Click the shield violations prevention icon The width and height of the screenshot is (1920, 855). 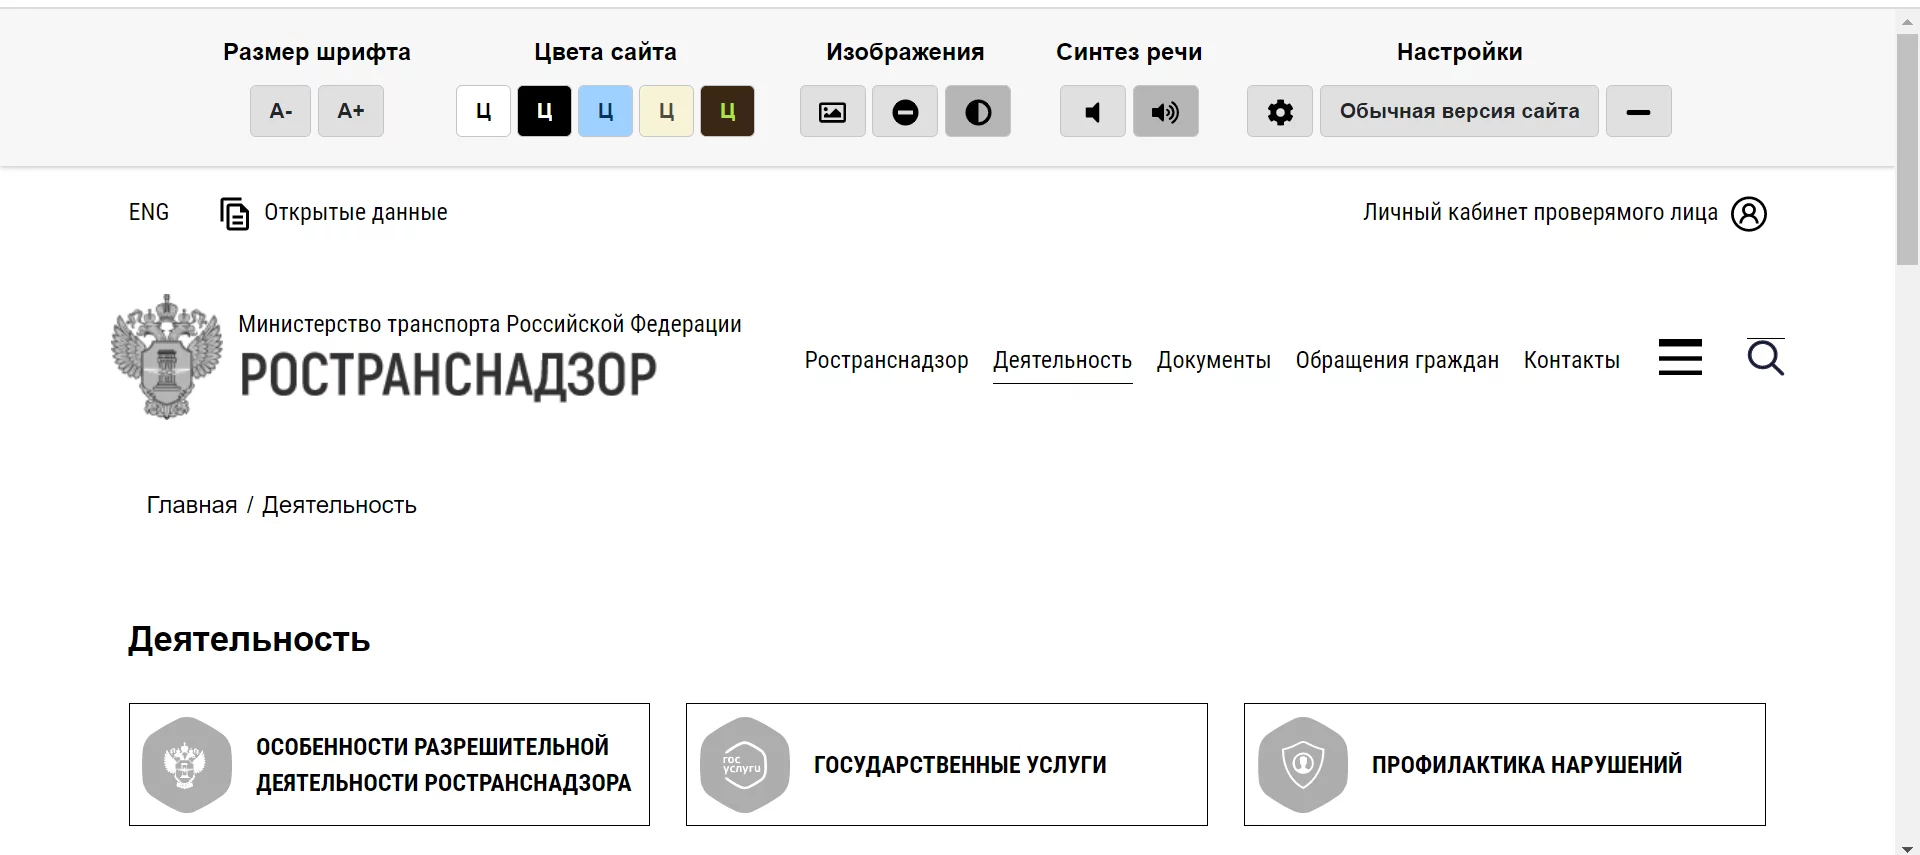coord(1302,765)
